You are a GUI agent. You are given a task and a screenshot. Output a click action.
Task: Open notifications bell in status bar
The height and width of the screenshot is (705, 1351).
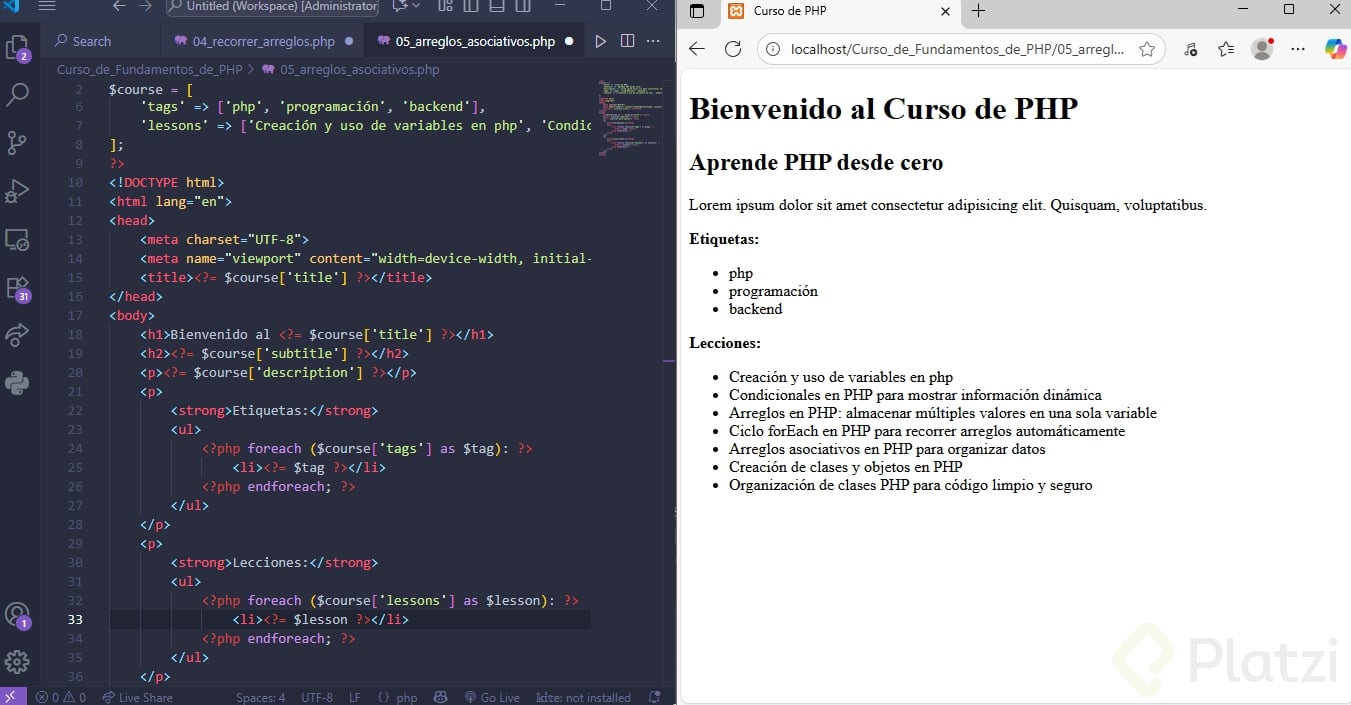[655, 697]
